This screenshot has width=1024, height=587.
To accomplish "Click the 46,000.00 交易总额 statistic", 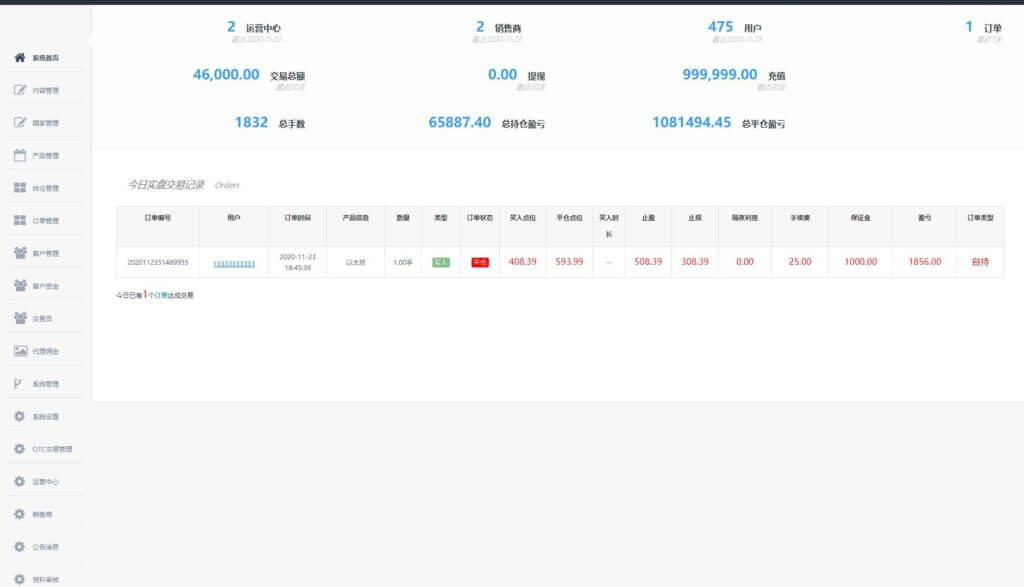I will coord(249,76).
